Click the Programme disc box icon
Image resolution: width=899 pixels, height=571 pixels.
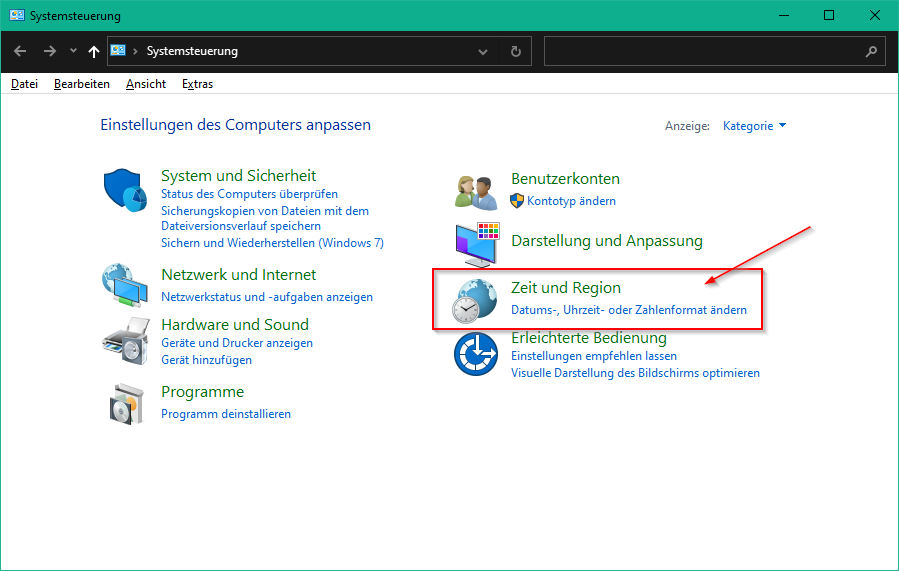[x=126, y=404]
